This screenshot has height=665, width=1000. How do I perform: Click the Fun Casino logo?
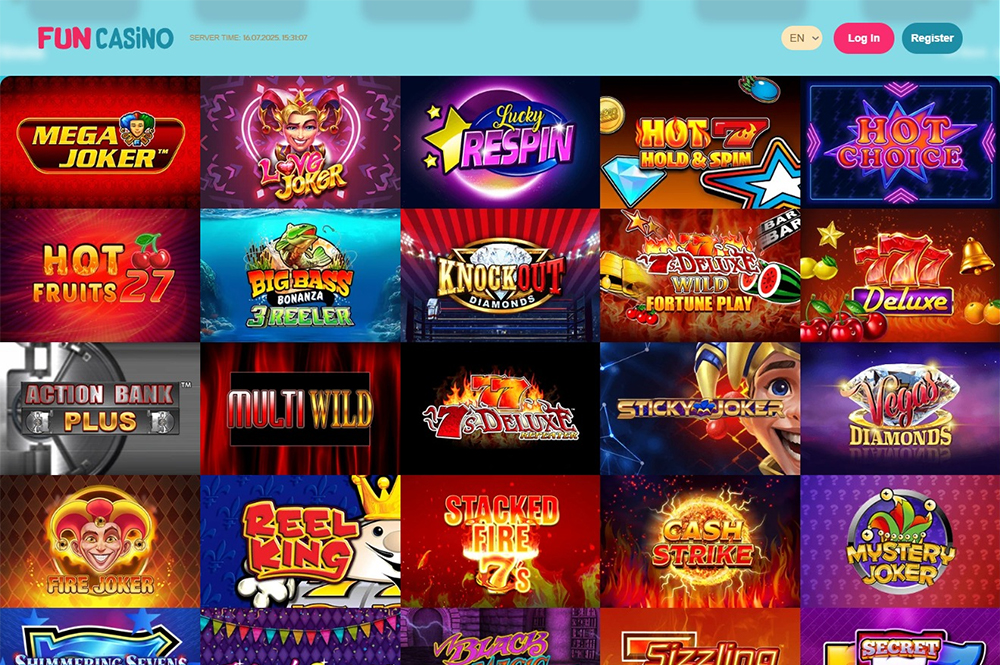pos(105,38)
